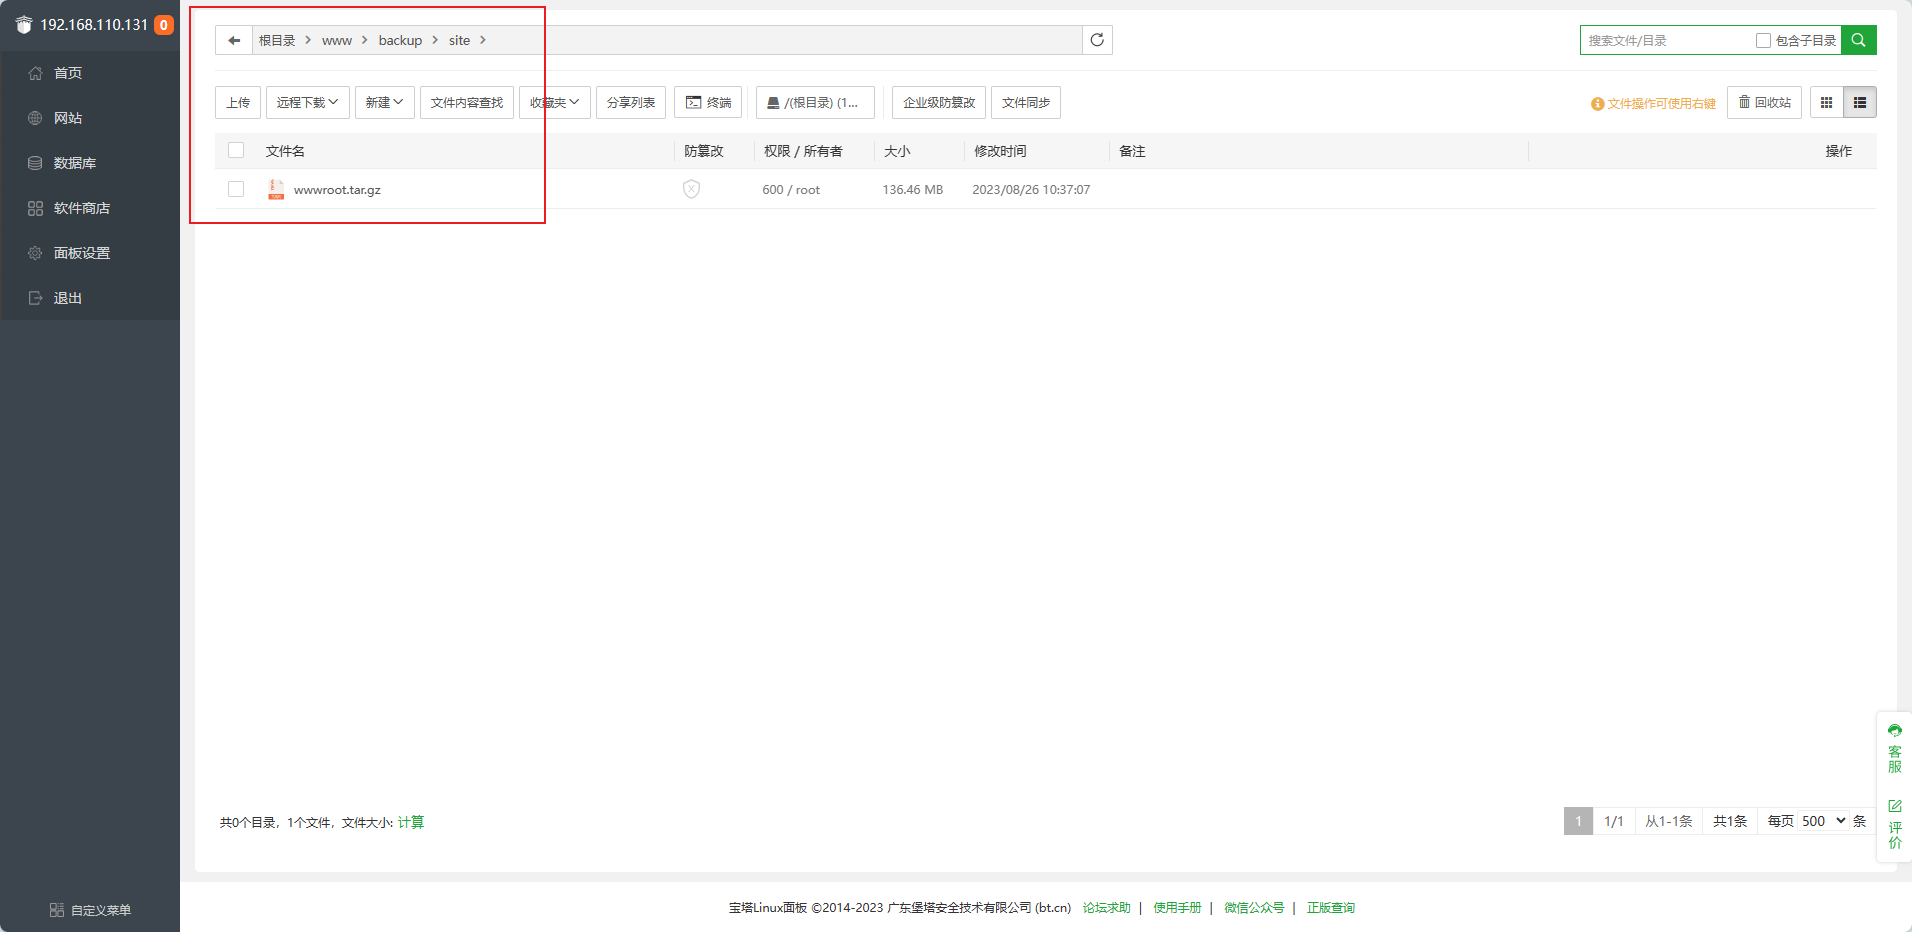Image resolution: width=1912 pixels, height=932 pixels.
Task: Enable include subdirectories (包含子目录) checkbox
Action: [1763, 41]
